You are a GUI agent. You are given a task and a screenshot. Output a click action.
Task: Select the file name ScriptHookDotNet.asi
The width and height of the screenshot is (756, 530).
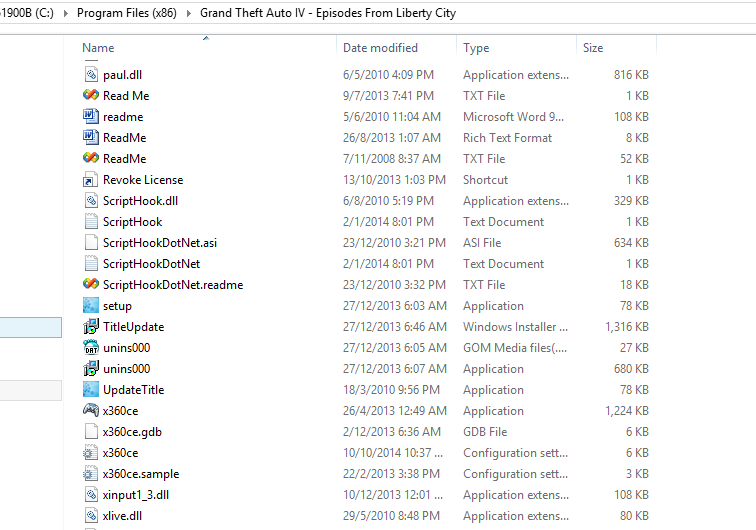coord(160,243)
